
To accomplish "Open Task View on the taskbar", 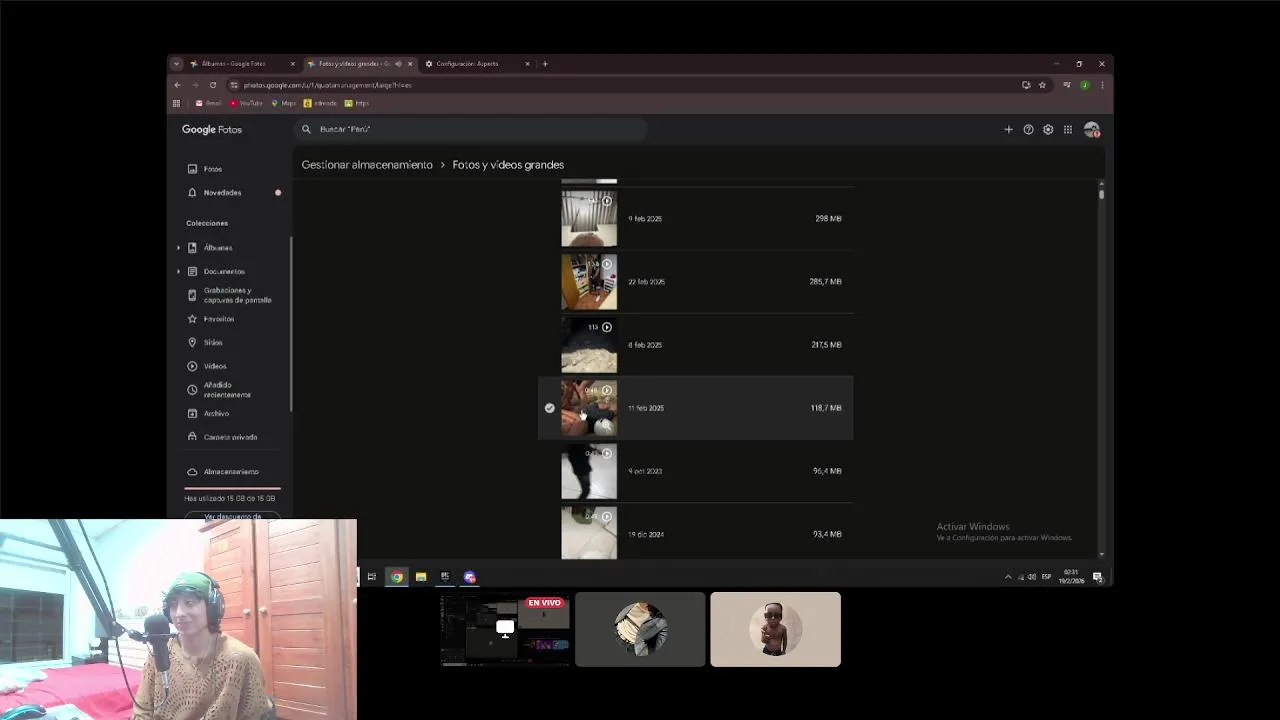I will (x=371, y=577).
